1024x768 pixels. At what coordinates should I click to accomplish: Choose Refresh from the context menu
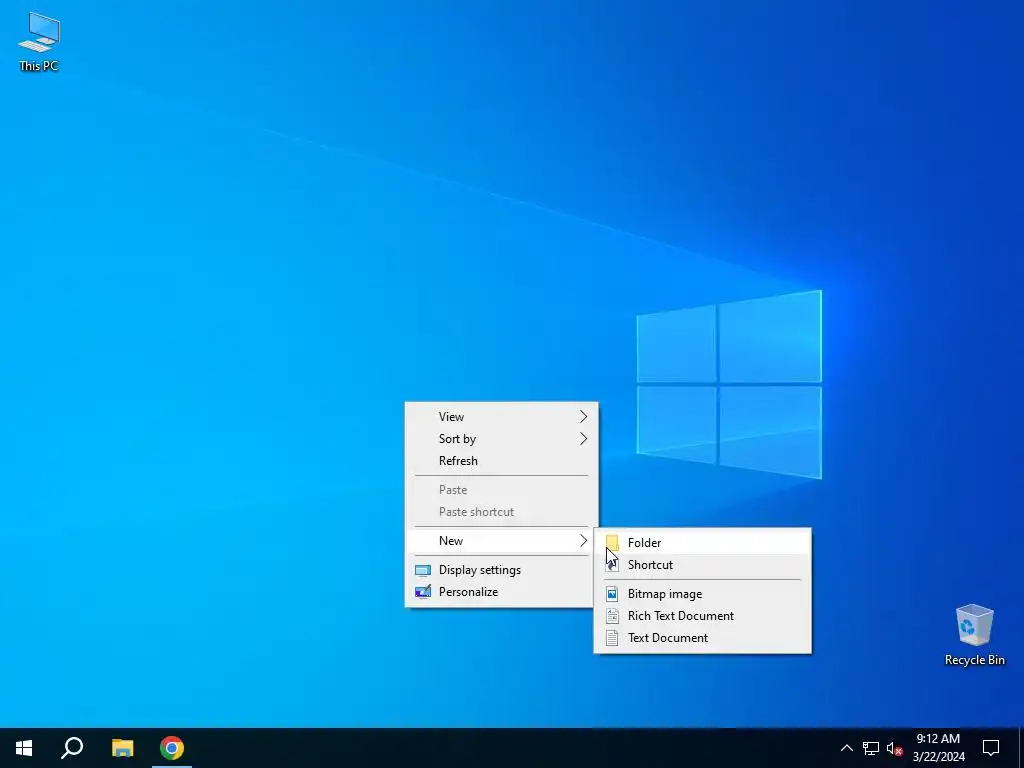point(502,461)
